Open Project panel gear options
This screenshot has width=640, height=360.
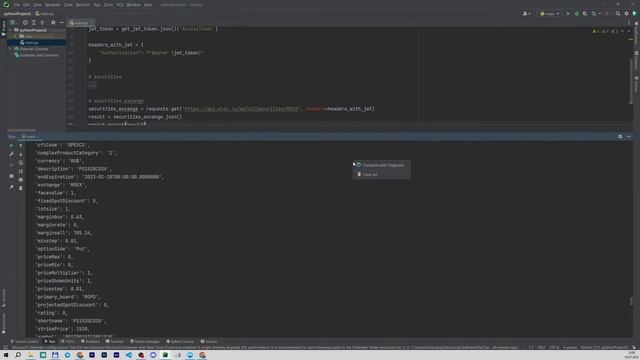click(x=53, y=22)
